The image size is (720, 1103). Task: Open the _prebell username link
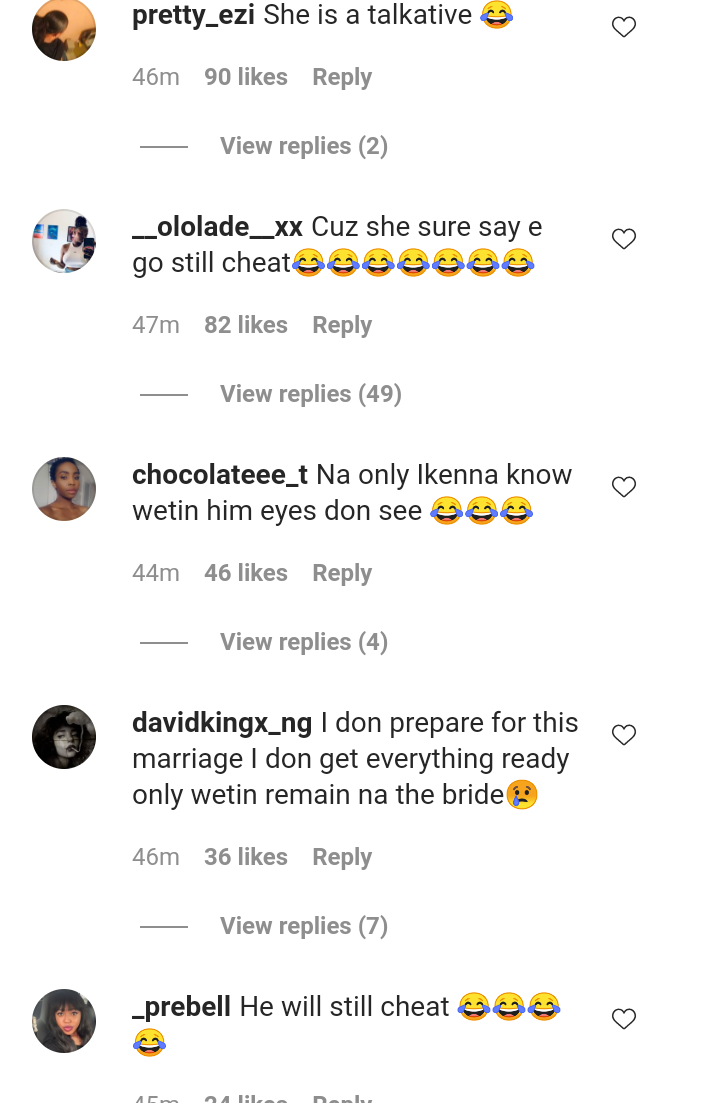[x=181, y=1006]
